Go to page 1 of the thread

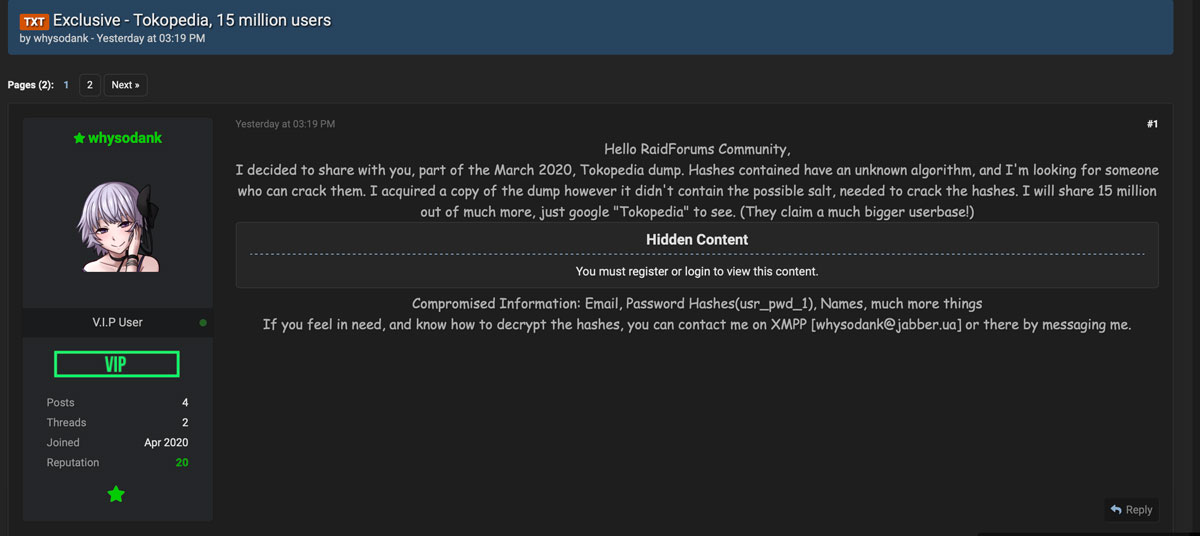click(x=66, y=85)
